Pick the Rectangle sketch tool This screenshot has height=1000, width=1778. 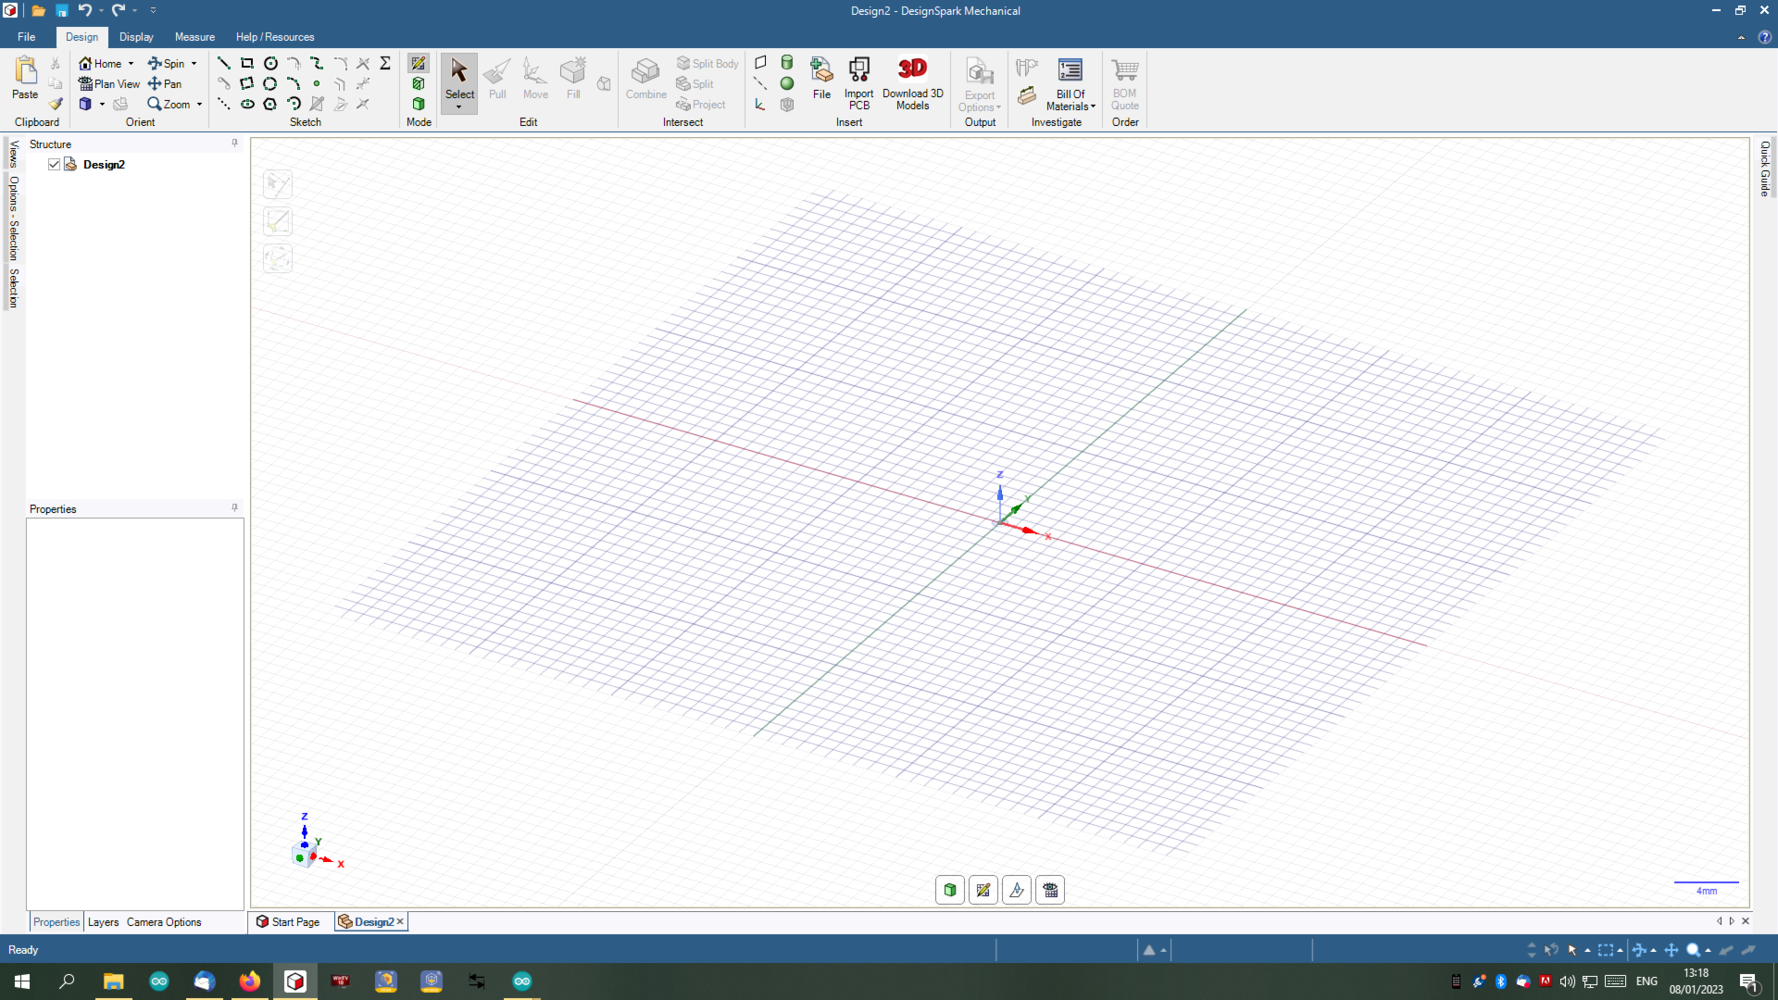[x=247, y=63]
